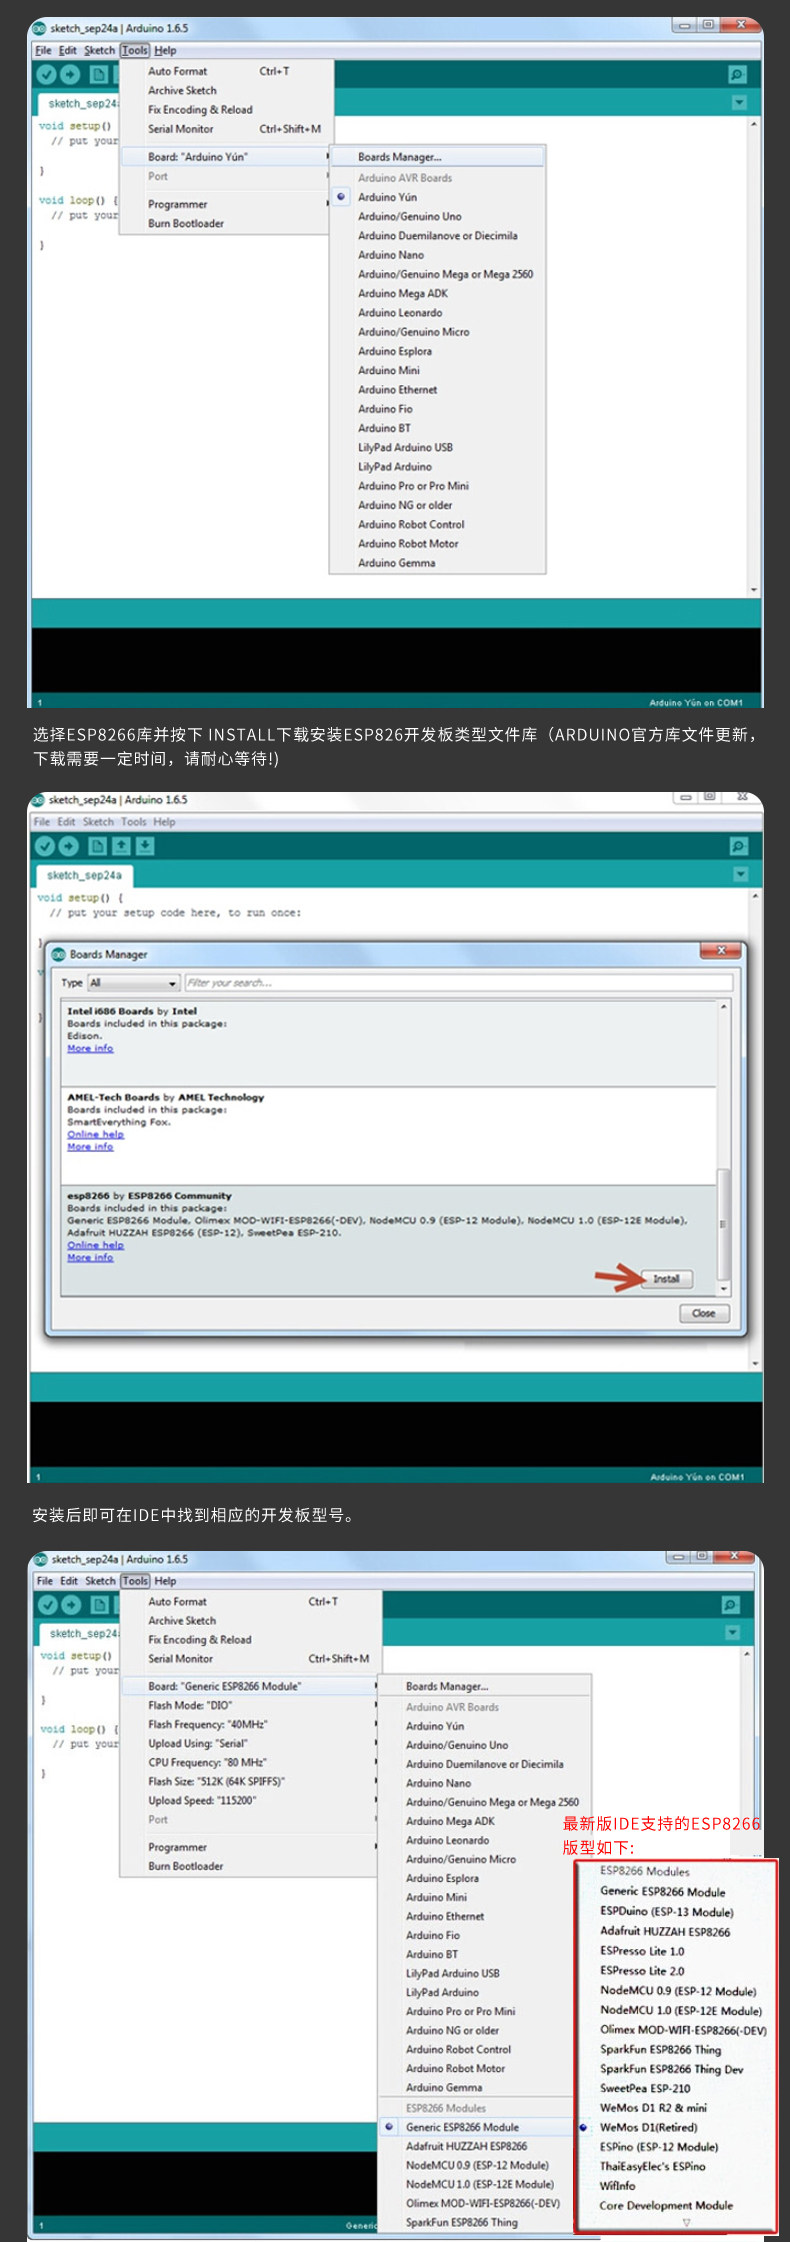The image size is (790, 2242).
Task: Select Adafruit HUZZAH ESP8266 in the red-boxed list
Action: coord(665,1932)
